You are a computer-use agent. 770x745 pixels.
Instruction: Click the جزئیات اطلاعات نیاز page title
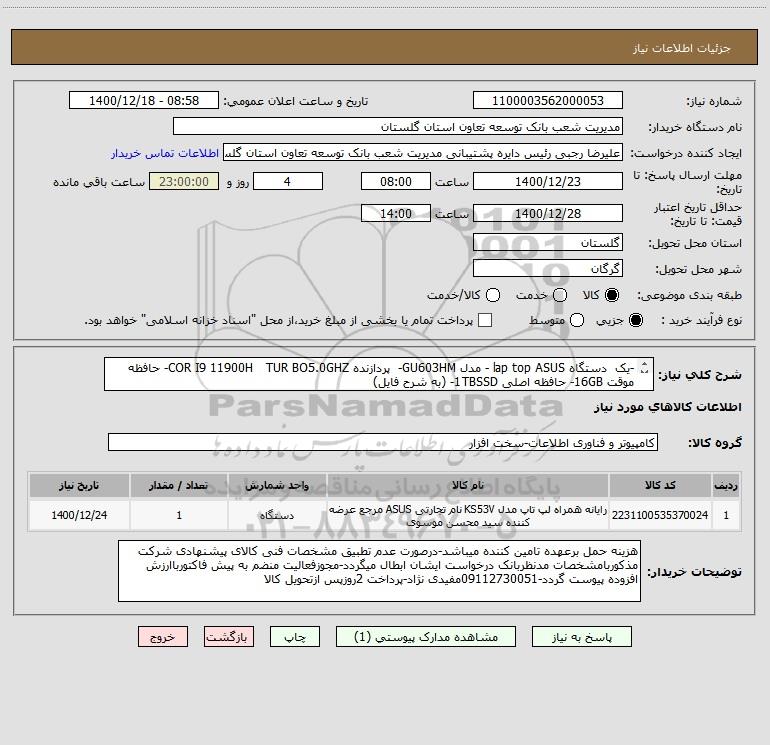tap(682, 48)
